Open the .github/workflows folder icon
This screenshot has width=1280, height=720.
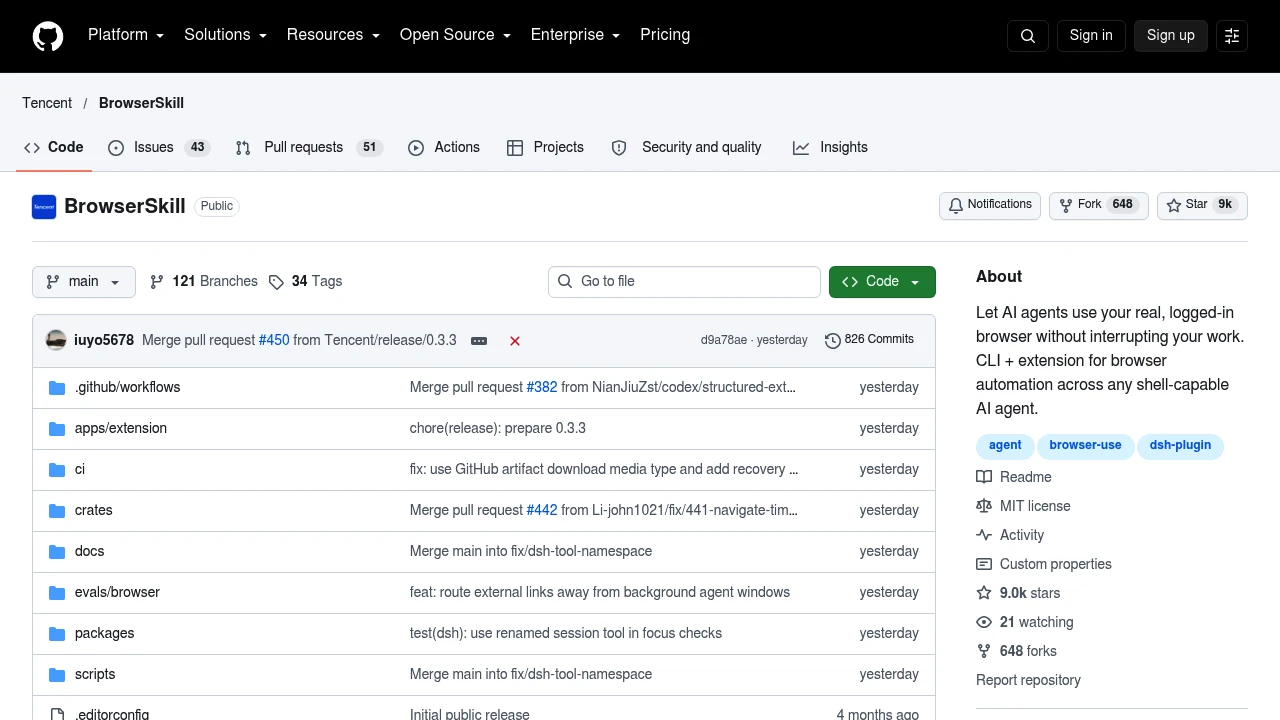pos(57,388)
